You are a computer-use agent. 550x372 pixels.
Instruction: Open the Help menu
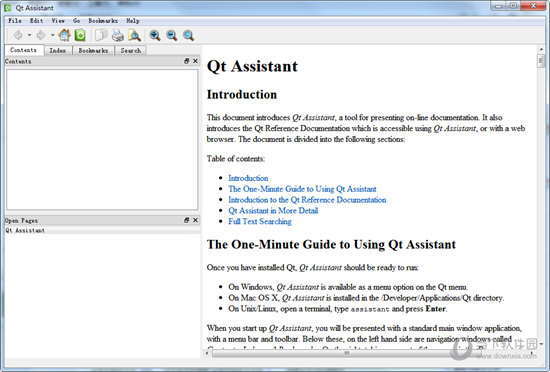[133, 21]
